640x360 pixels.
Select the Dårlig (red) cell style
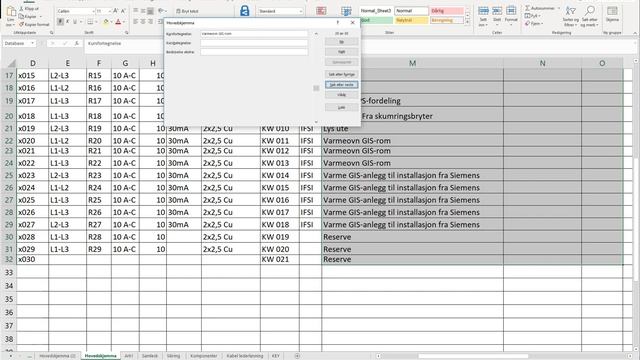pos(447,11)
